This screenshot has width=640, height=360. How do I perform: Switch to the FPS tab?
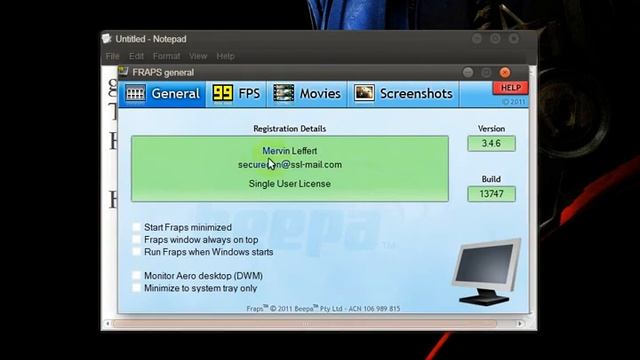[236, 94]
